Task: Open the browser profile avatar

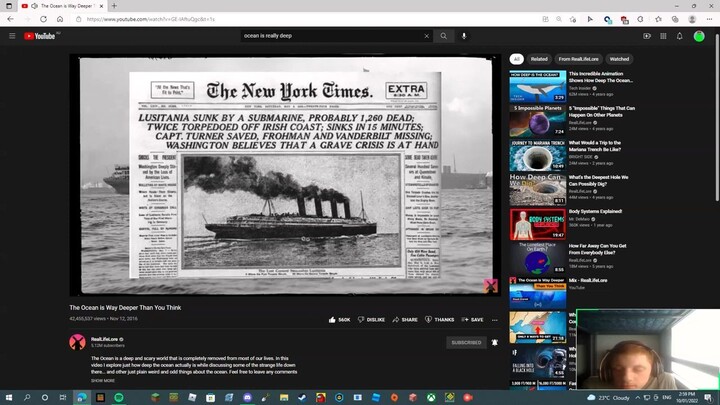Action: point(692,19)
